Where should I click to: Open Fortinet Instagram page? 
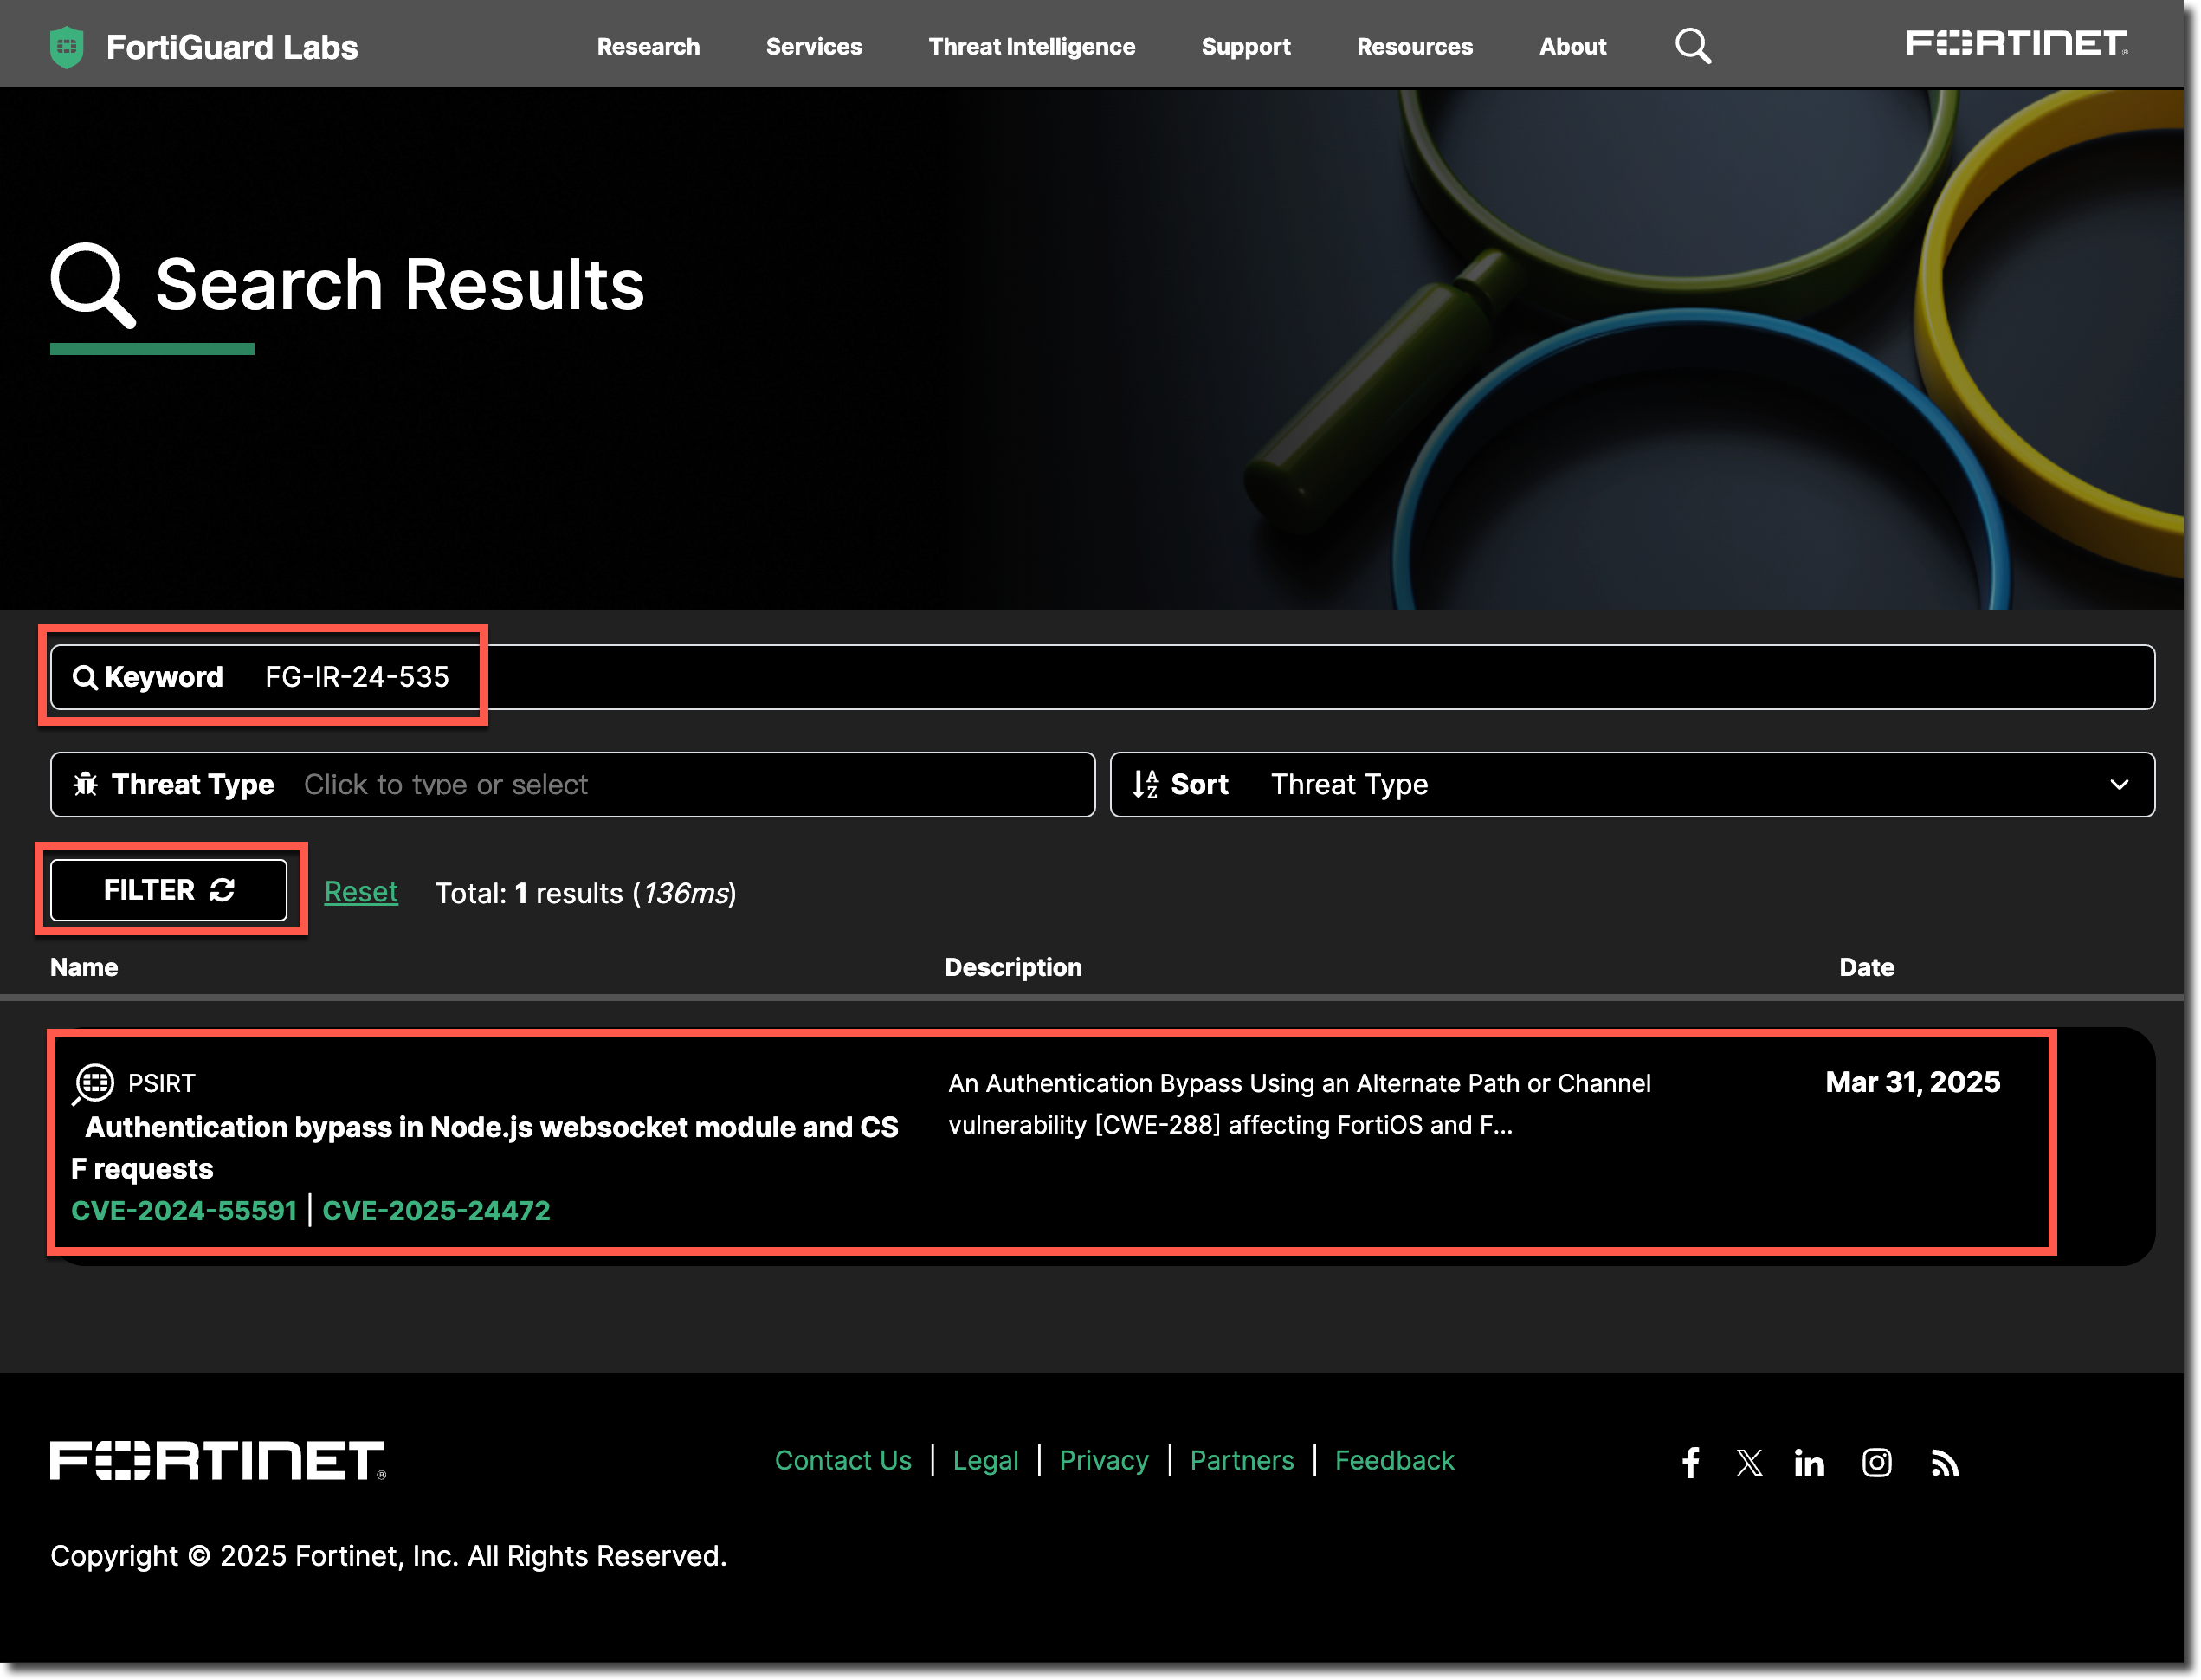pos(1876,1463)
